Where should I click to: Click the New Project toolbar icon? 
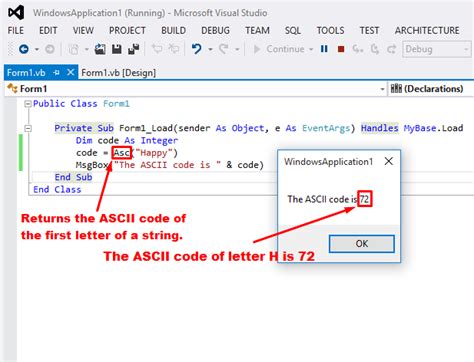(74, 49)
